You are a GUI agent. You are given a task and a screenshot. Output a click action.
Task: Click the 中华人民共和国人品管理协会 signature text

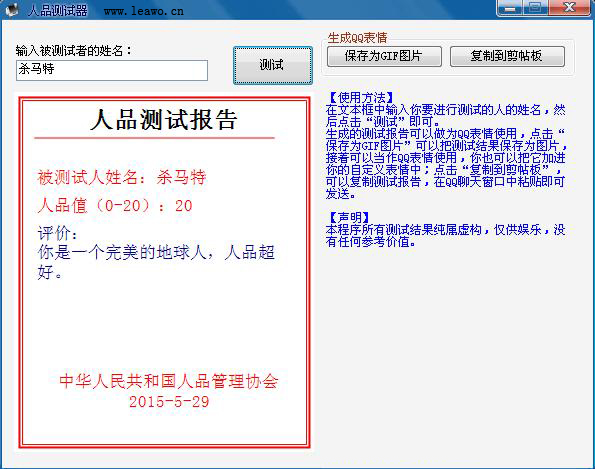click(x=169, y=381)
